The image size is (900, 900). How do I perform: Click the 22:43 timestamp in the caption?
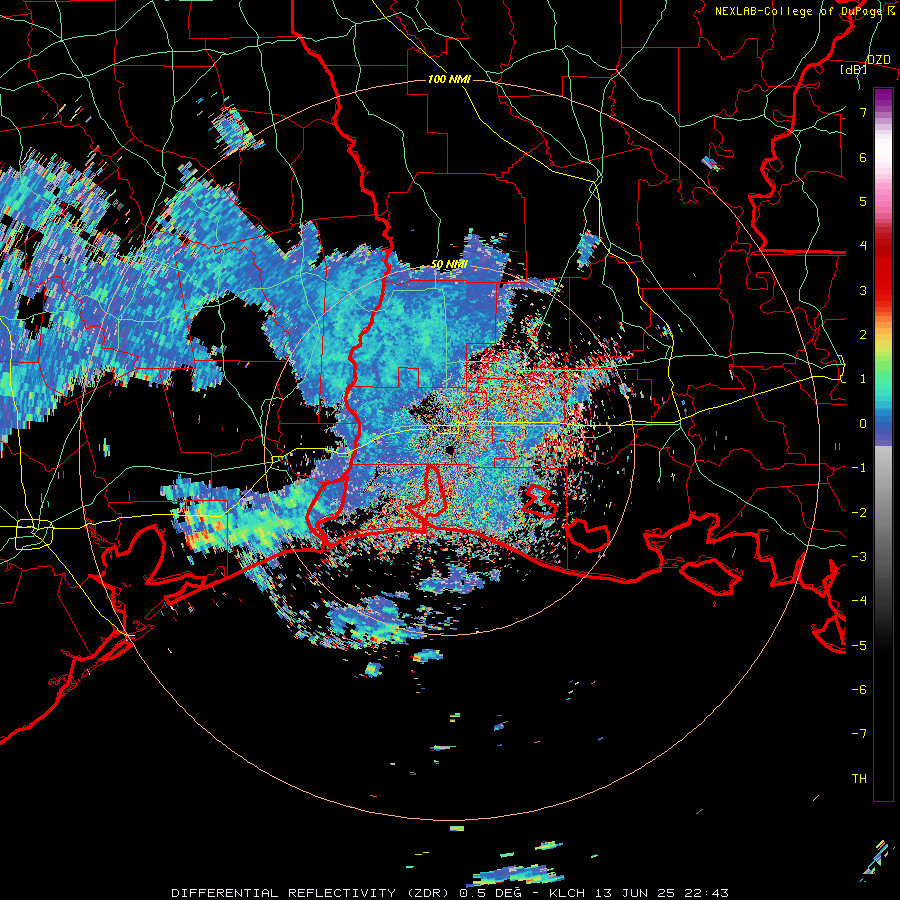[x=708, y=893]
